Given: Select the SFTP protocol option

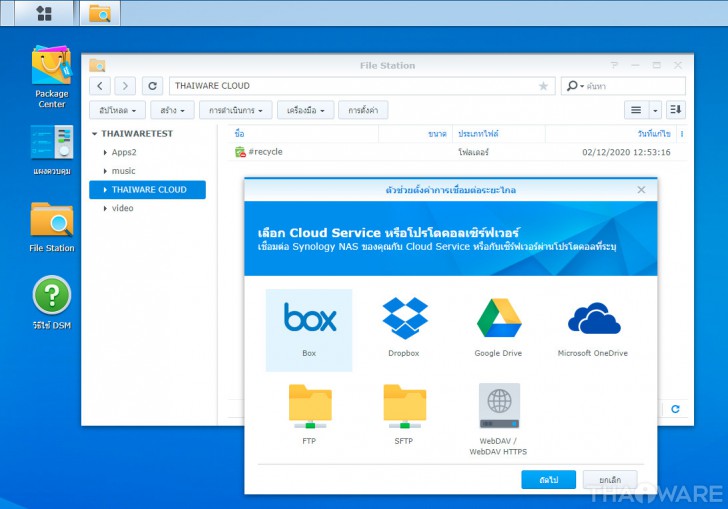Looking at the screenshot, I should (x=404, y=415).
